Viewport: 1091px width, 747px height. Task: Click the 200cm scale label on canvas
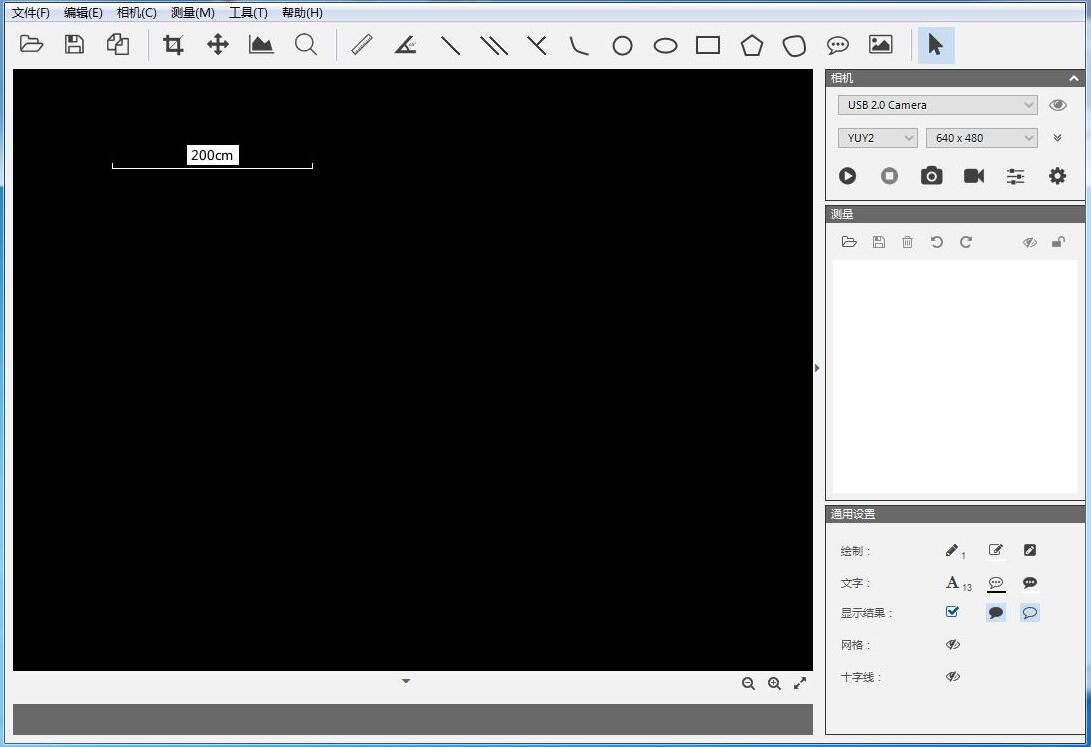212,155
